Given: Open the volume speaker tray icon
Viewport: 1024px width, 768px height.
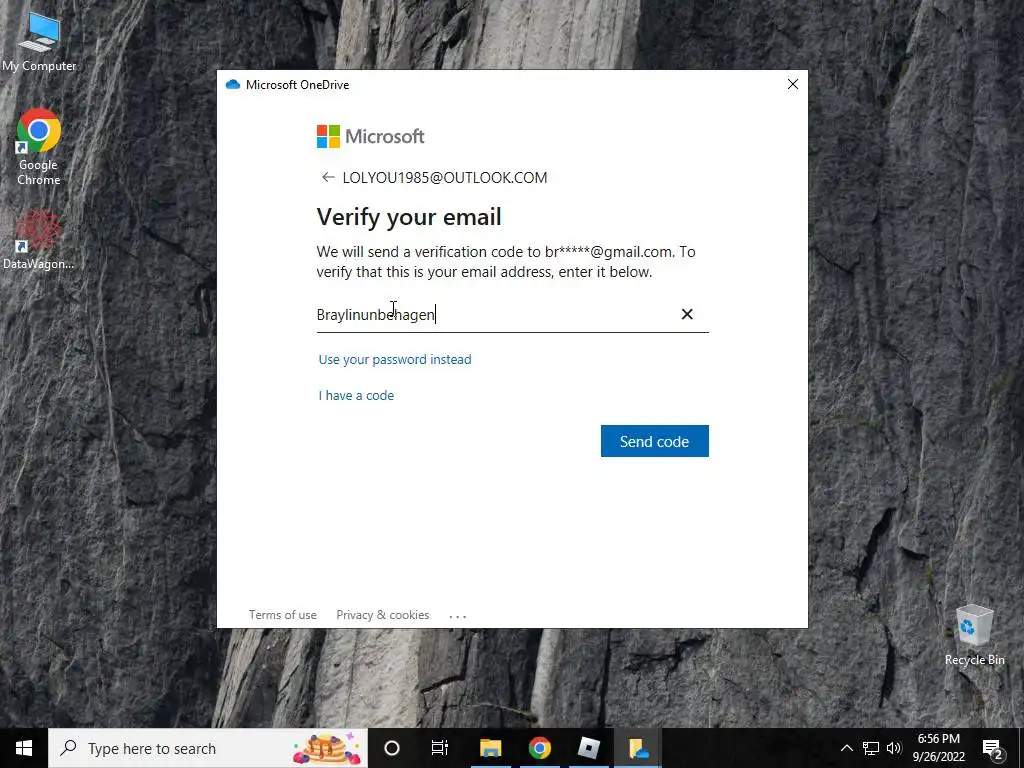Looking at the screenshot, I should coord(894,748).
